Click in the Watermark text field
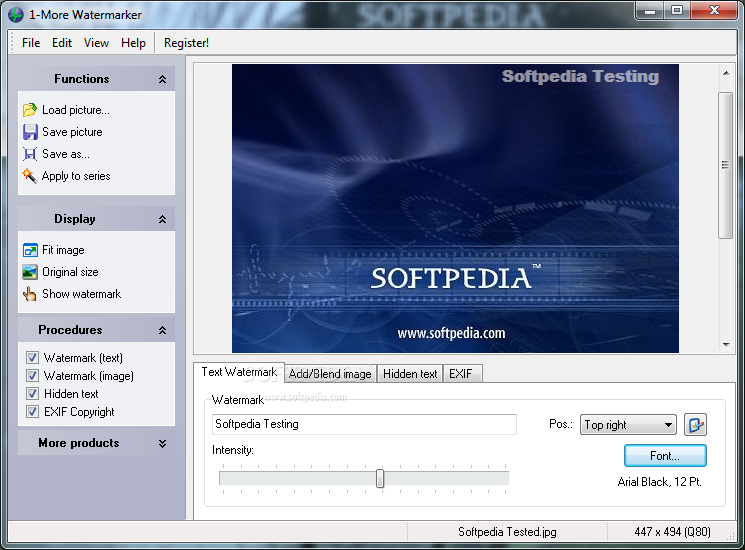Viewport: 745px width, 550px height. point(364,424)
